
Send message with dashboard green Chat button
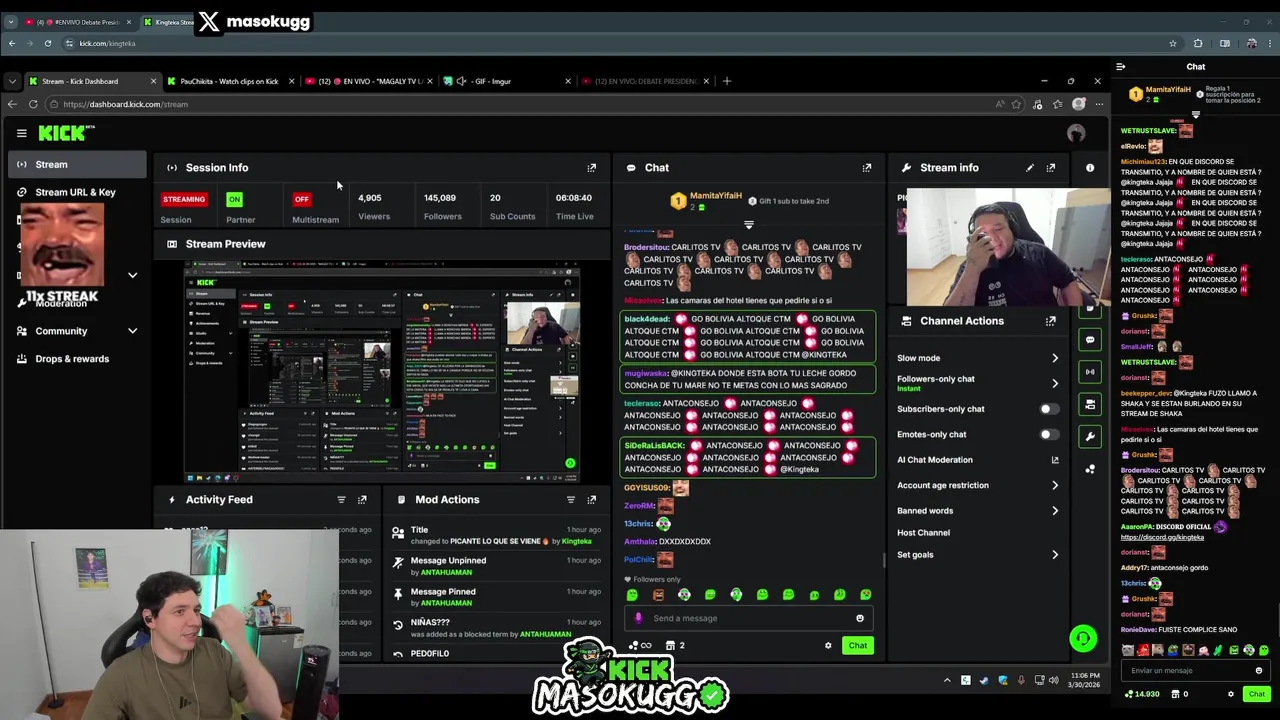tap(858, 646)
